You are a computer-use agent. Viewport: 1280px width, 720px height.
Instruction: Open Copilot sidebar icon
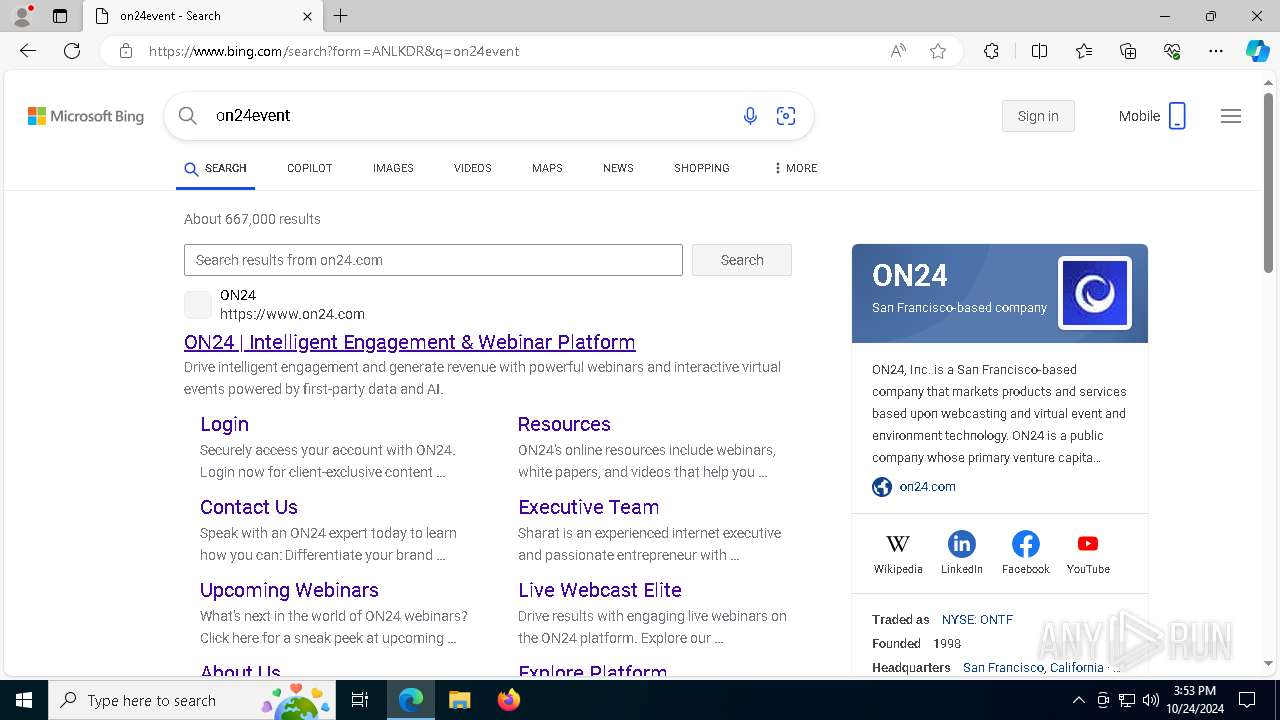point(1257,51)
